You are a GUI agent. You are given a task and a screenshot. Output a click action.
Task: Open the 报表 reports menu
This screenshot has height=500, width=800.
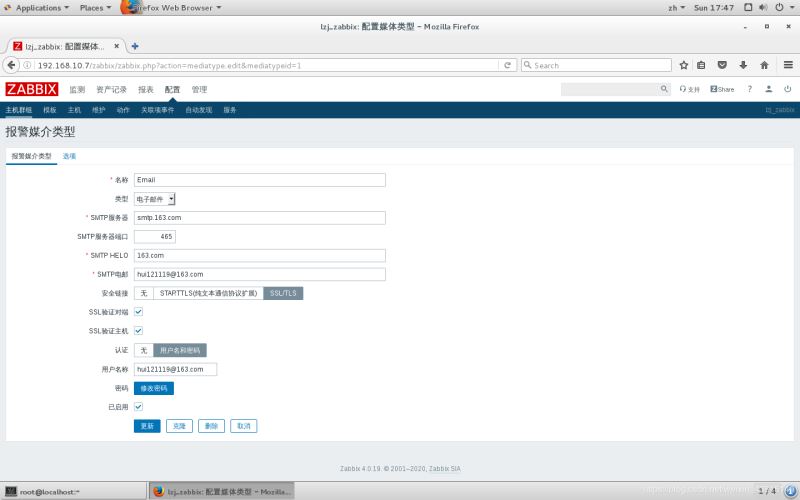point(145,89)
